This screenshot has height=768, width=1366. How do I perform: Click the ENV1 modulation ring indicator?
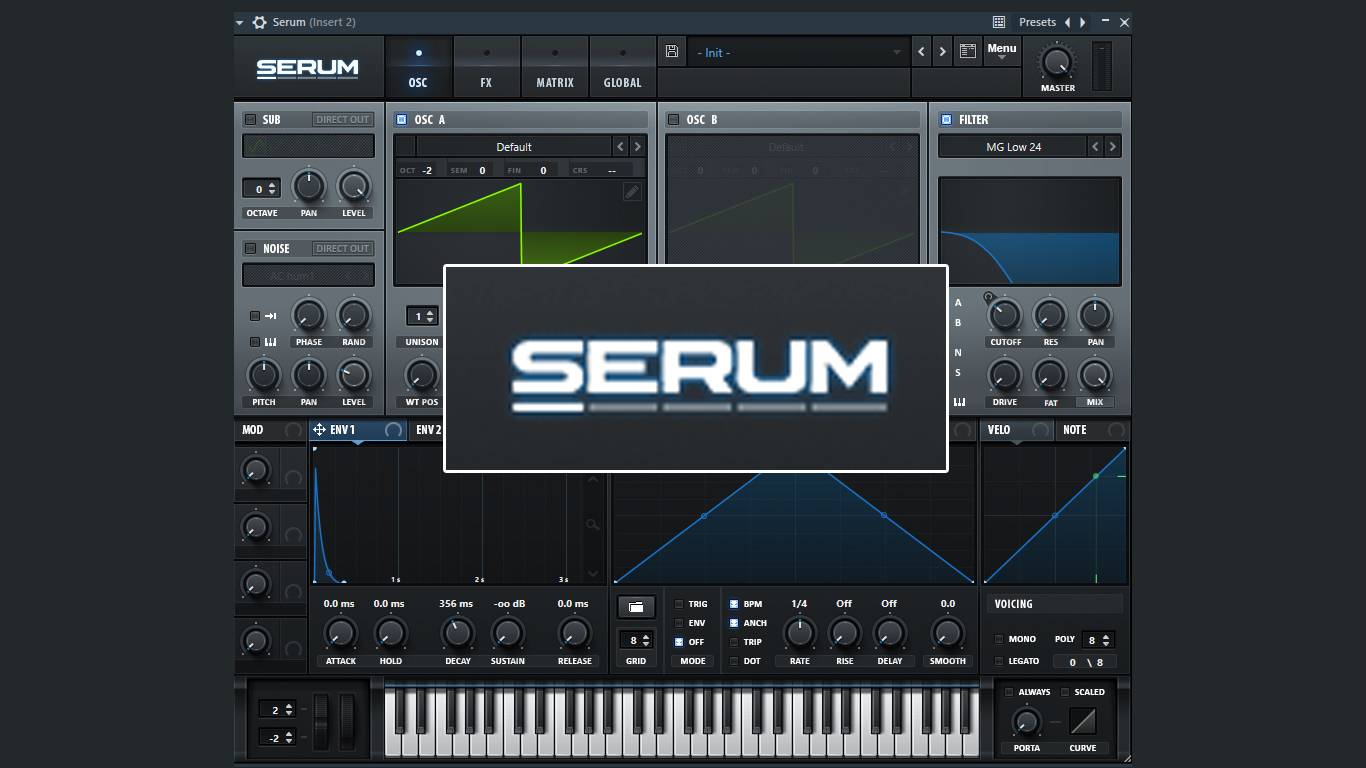394,430
